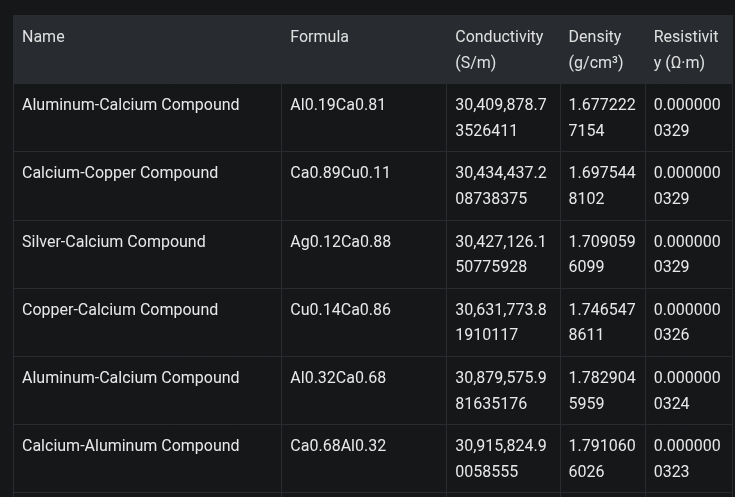This screenshot has width=735, height=497.
Task: Click the Conductivity (S/m) column header
Action: pyautogui.click(x=499, y=49)
